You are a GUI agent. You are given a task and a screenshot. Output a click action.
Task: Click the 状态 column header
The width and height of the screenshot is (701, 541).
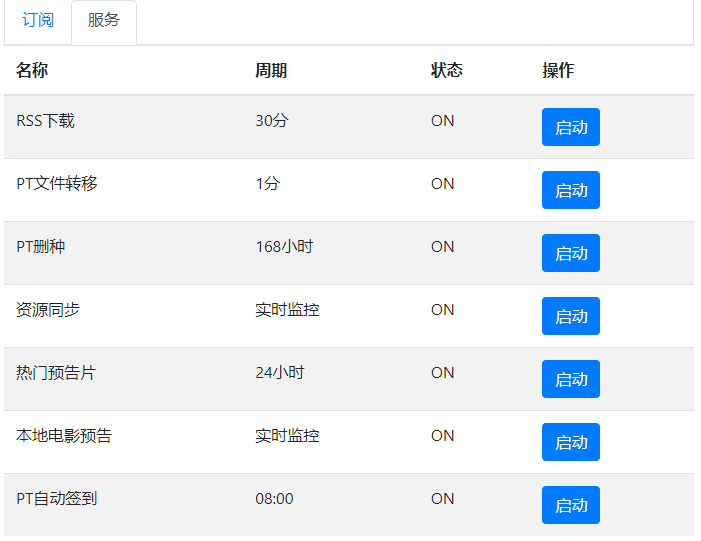(x=447, y=70)
